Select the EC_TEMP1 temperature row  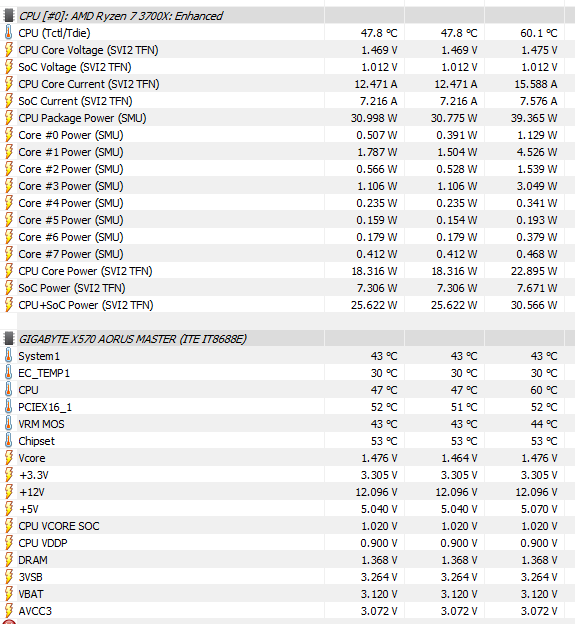tap(288, 373)
